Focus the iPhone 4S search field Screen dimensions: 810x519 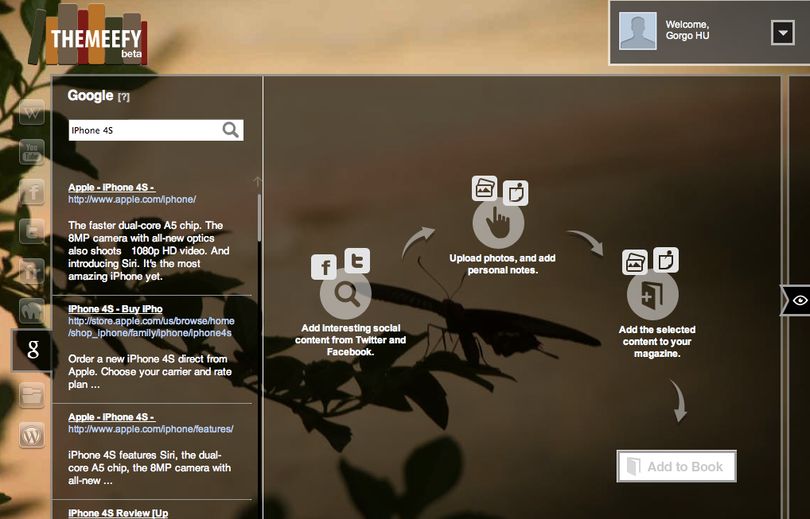145,130
